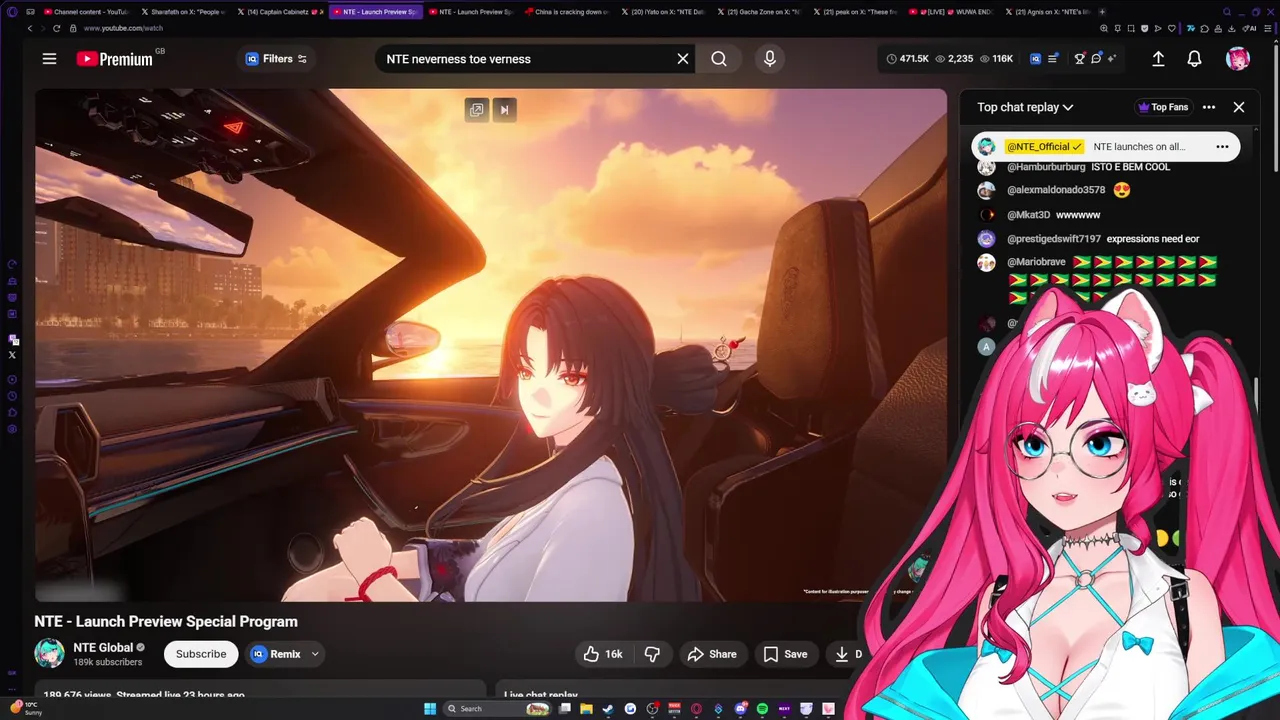Go back in browser history

30,28
